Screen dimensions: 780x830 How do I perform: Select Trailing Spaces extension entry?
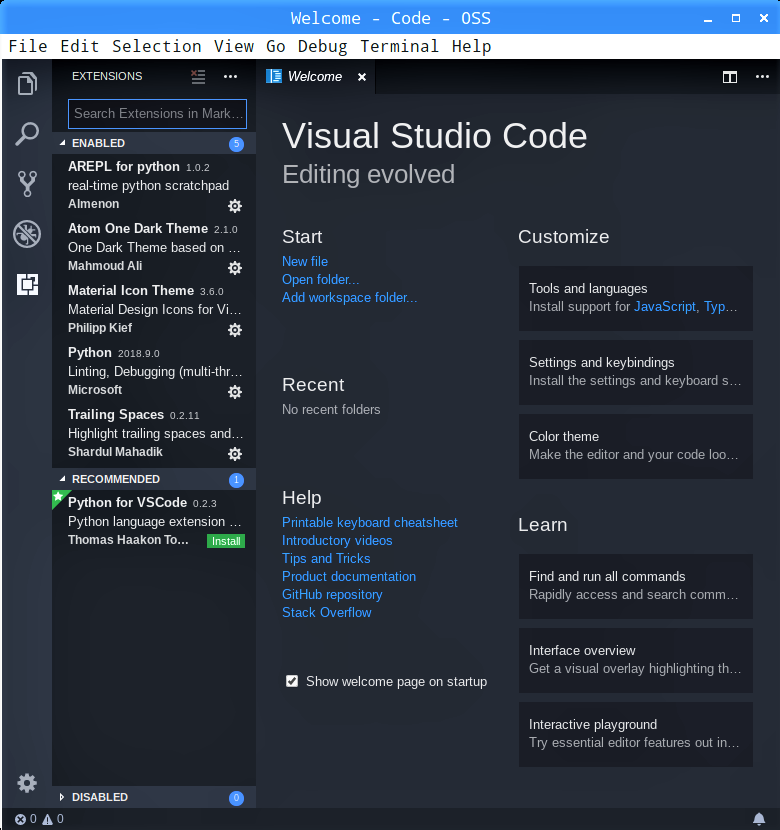click(x=153, y=433)
